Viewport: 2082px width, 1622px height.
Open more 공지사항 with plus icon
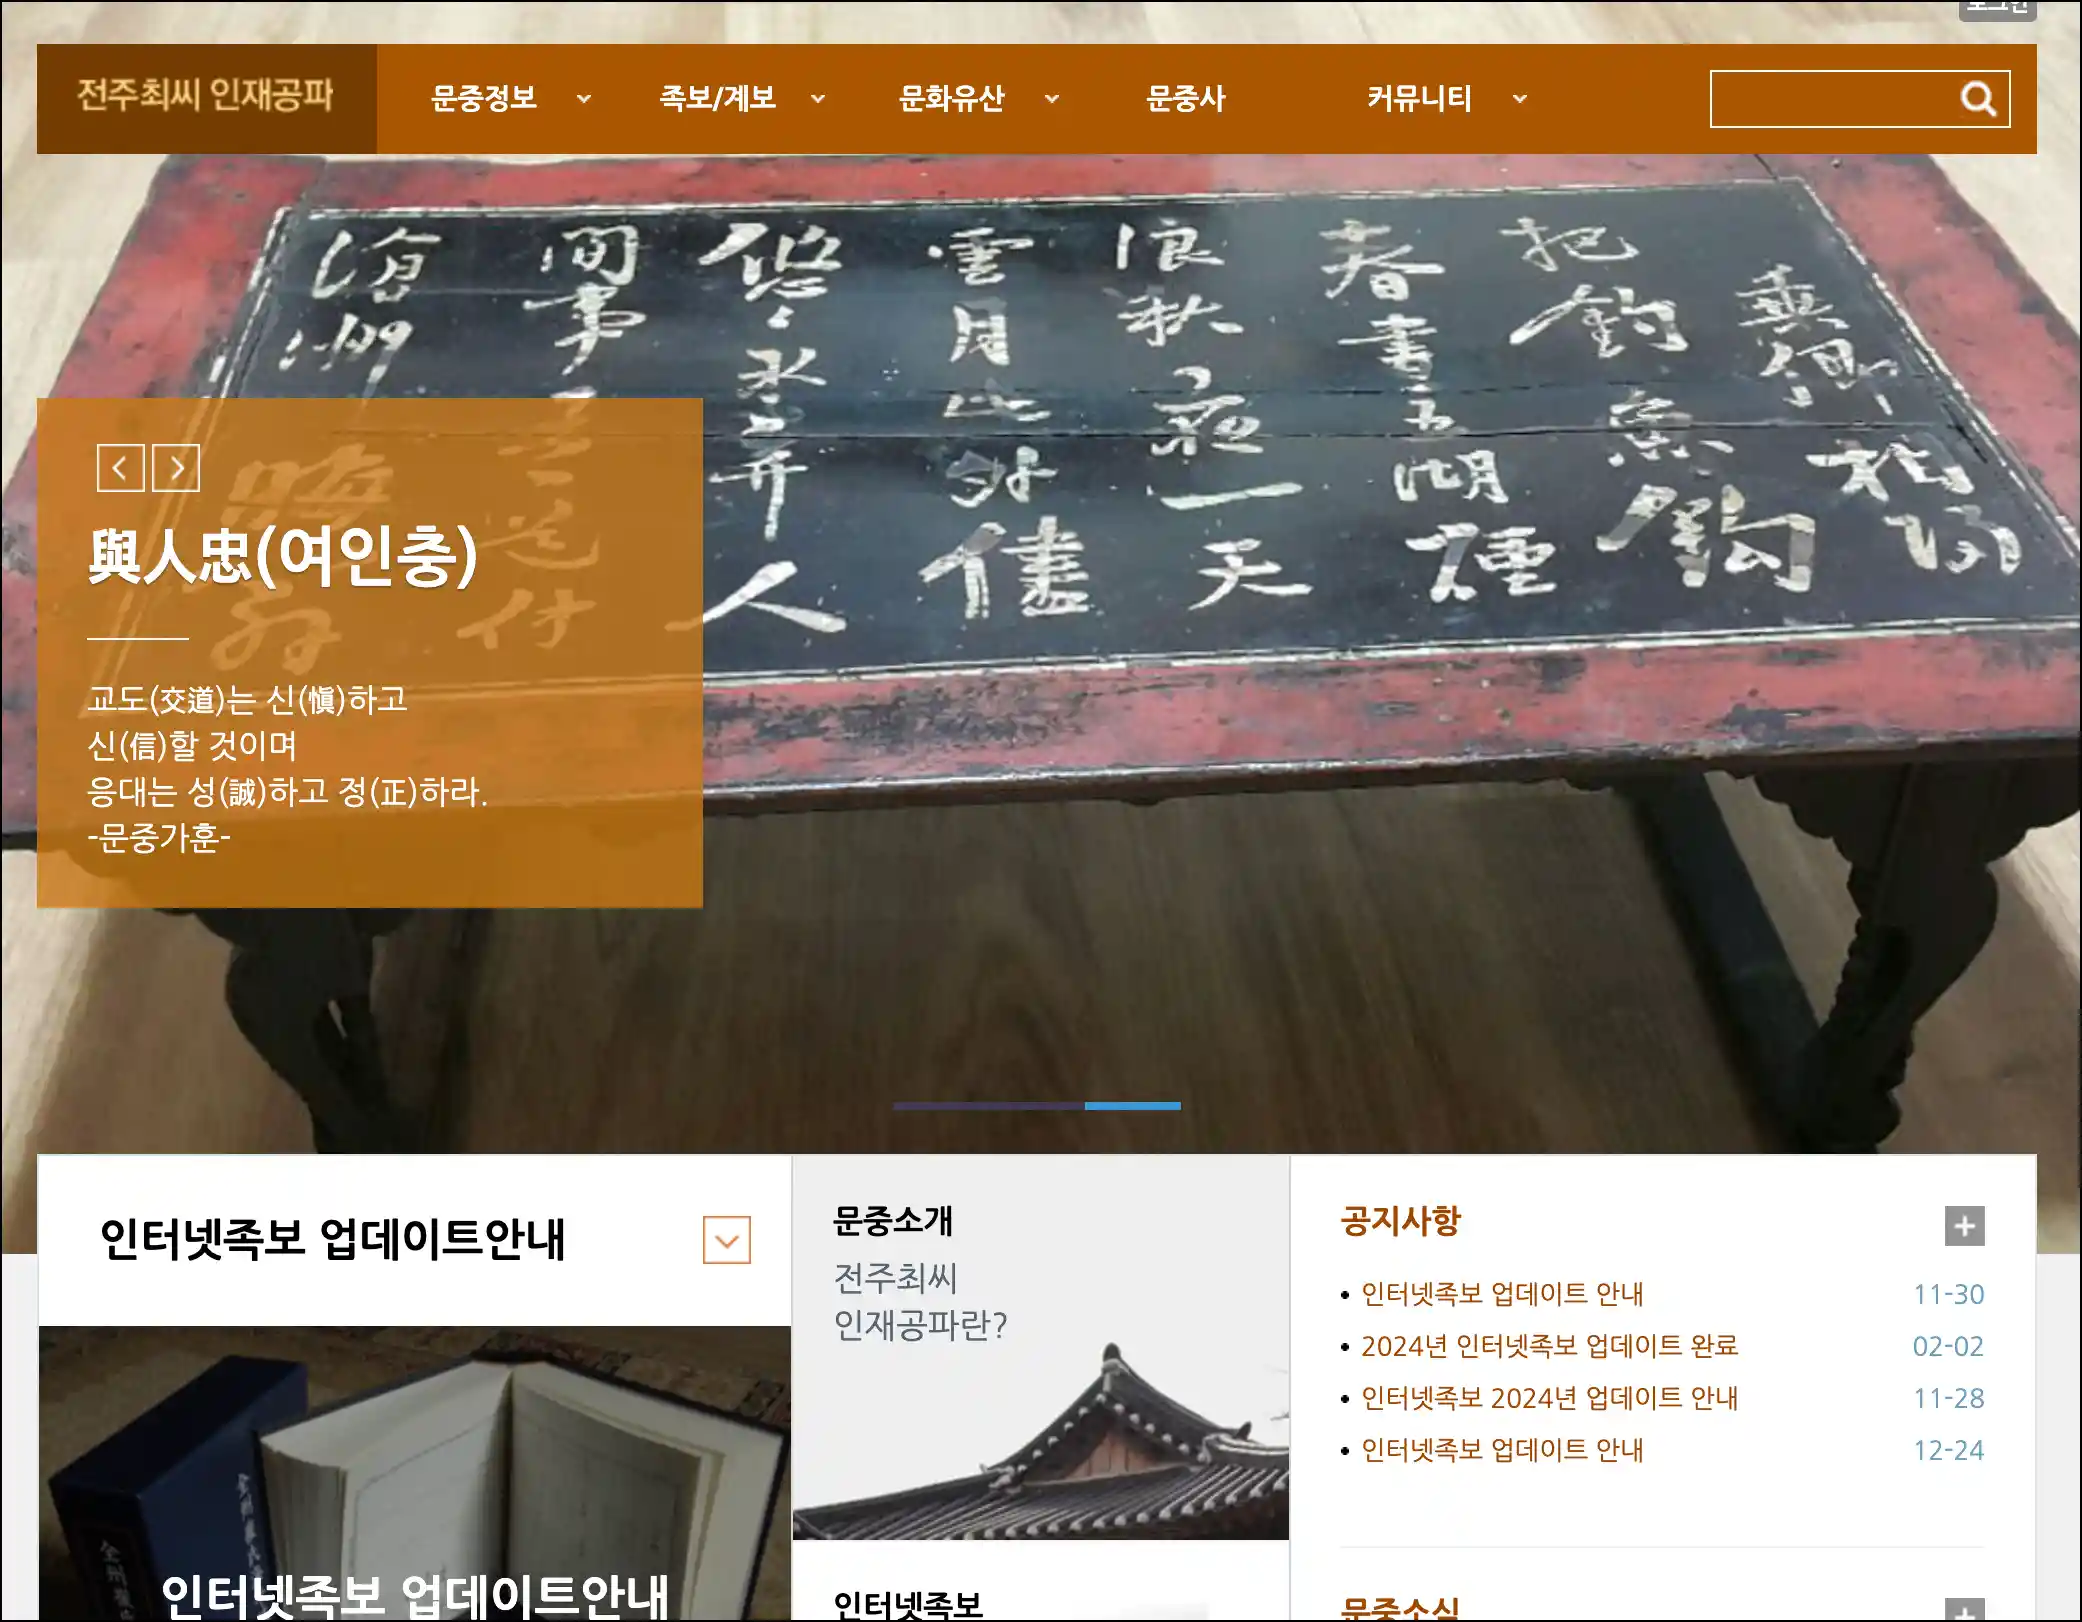click(x=1964, y=1226)
